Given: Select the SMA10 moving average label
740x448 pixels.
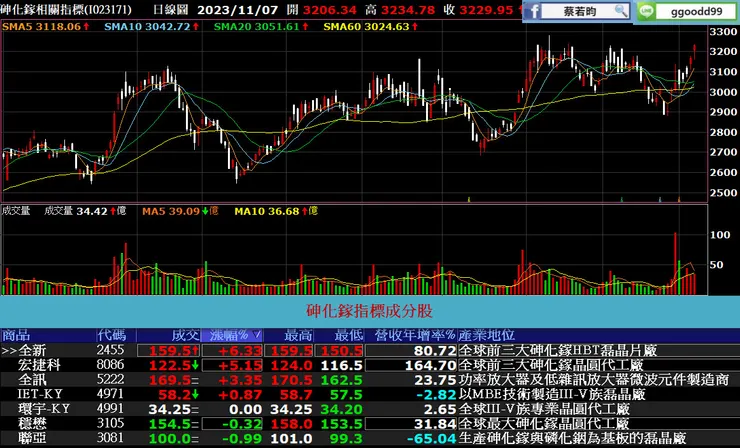Looking at the screenshot, I should click(x=146, y=27).
